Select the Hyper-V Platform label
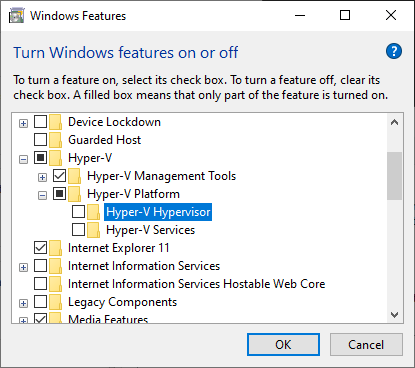Screen dimensions: 415x368 tap(133, 194)
